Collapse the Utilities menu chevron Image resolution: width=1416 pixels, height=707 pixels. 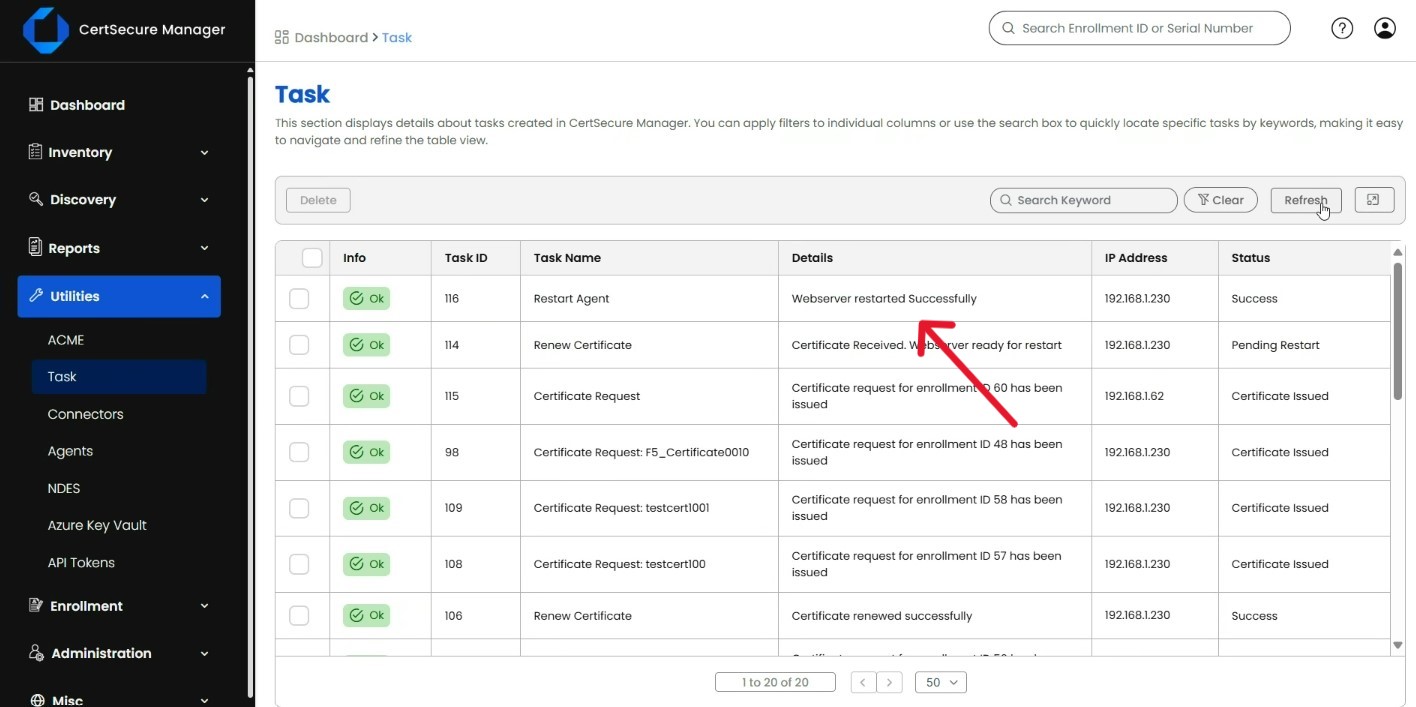(204, 296)
